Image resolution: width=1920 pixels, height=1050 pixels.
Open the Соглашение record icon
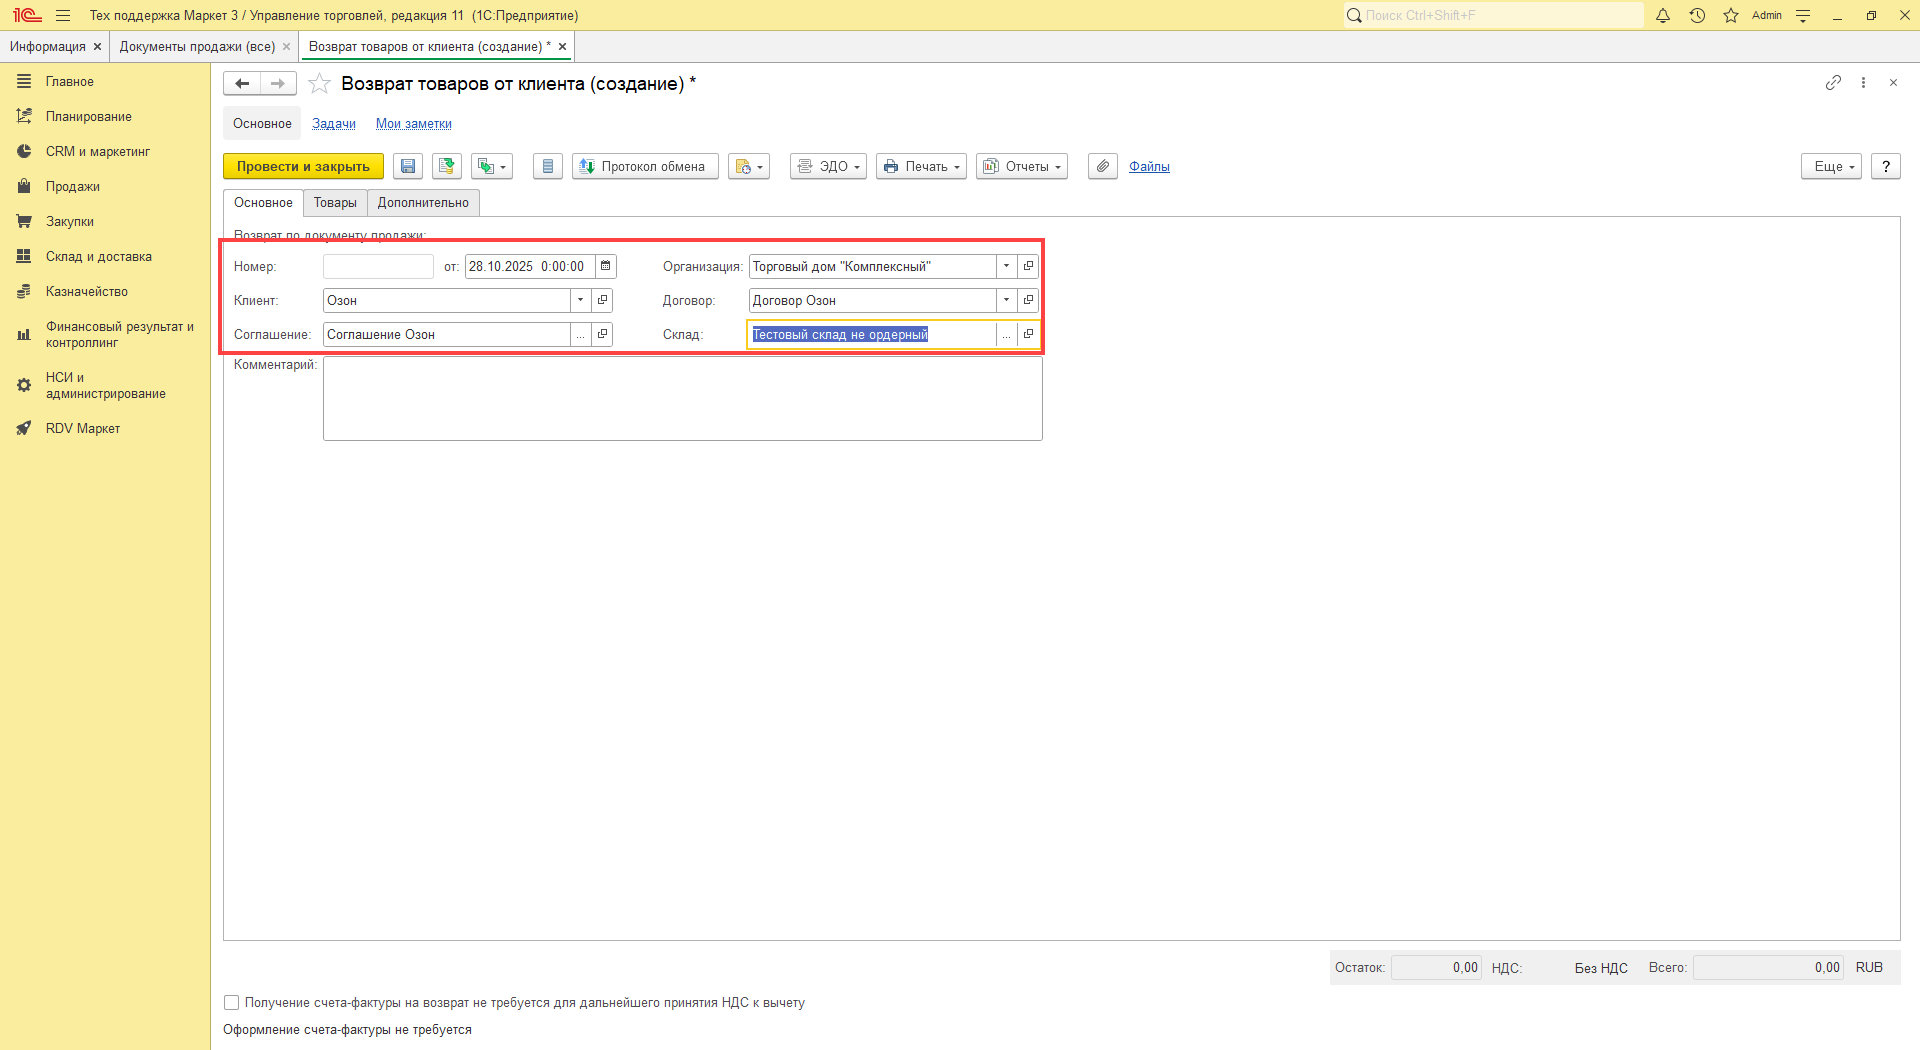click(602, 335)
